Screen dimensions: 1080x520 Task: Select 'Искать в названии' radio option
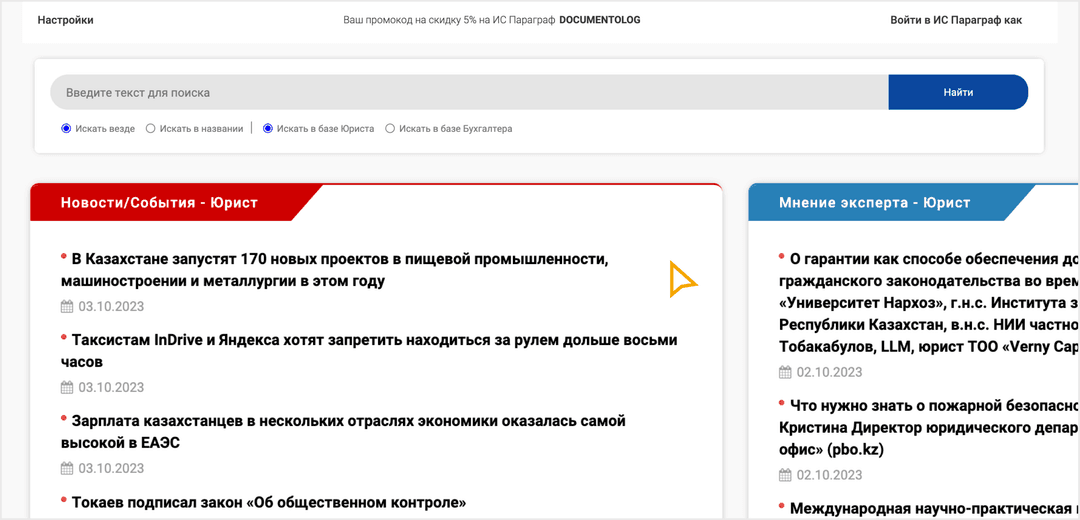tap(151, 129)
